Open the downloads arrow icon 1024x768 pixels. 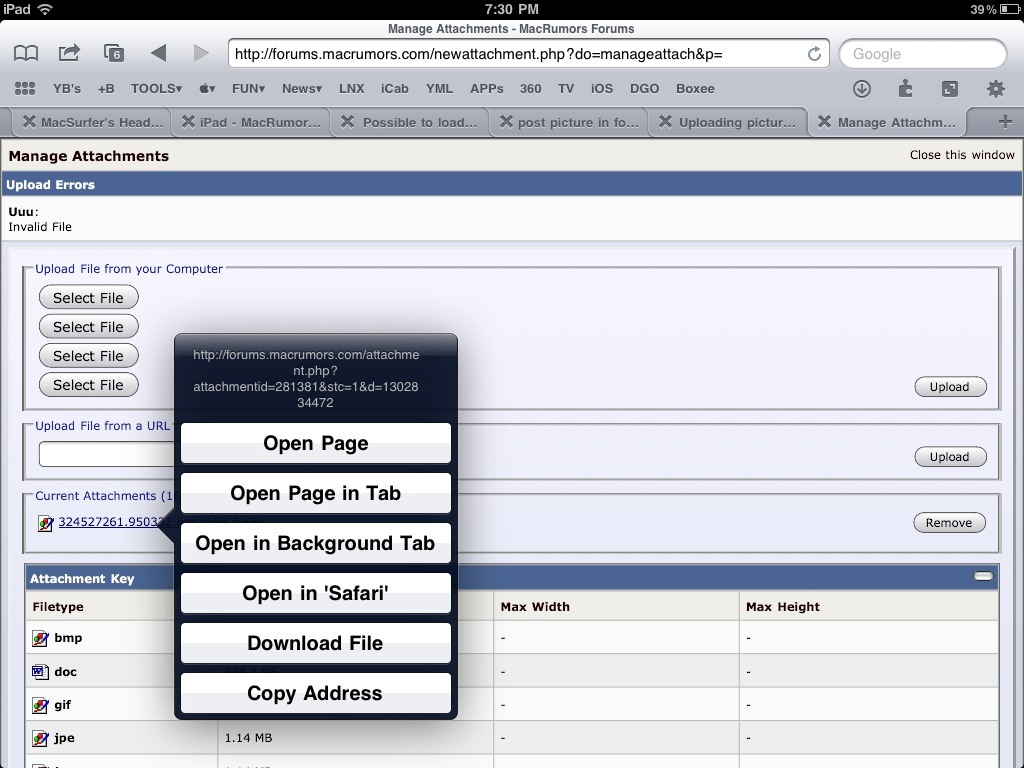point(862,88)
